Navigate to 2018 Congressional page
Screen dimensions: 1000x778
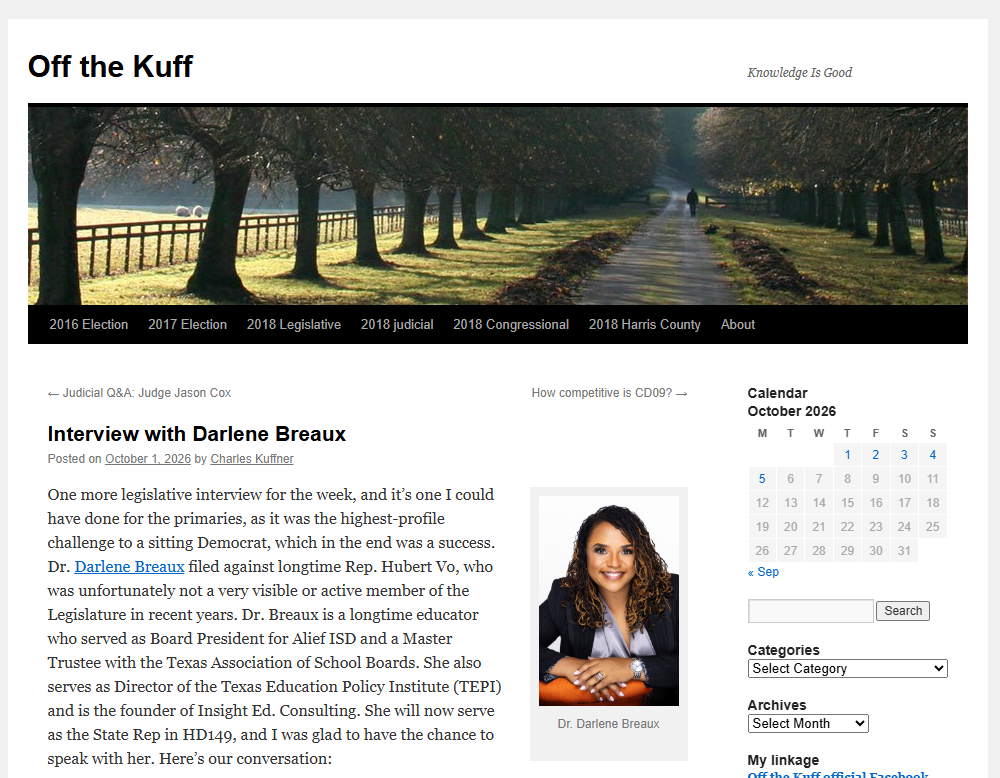coord(511,325)
